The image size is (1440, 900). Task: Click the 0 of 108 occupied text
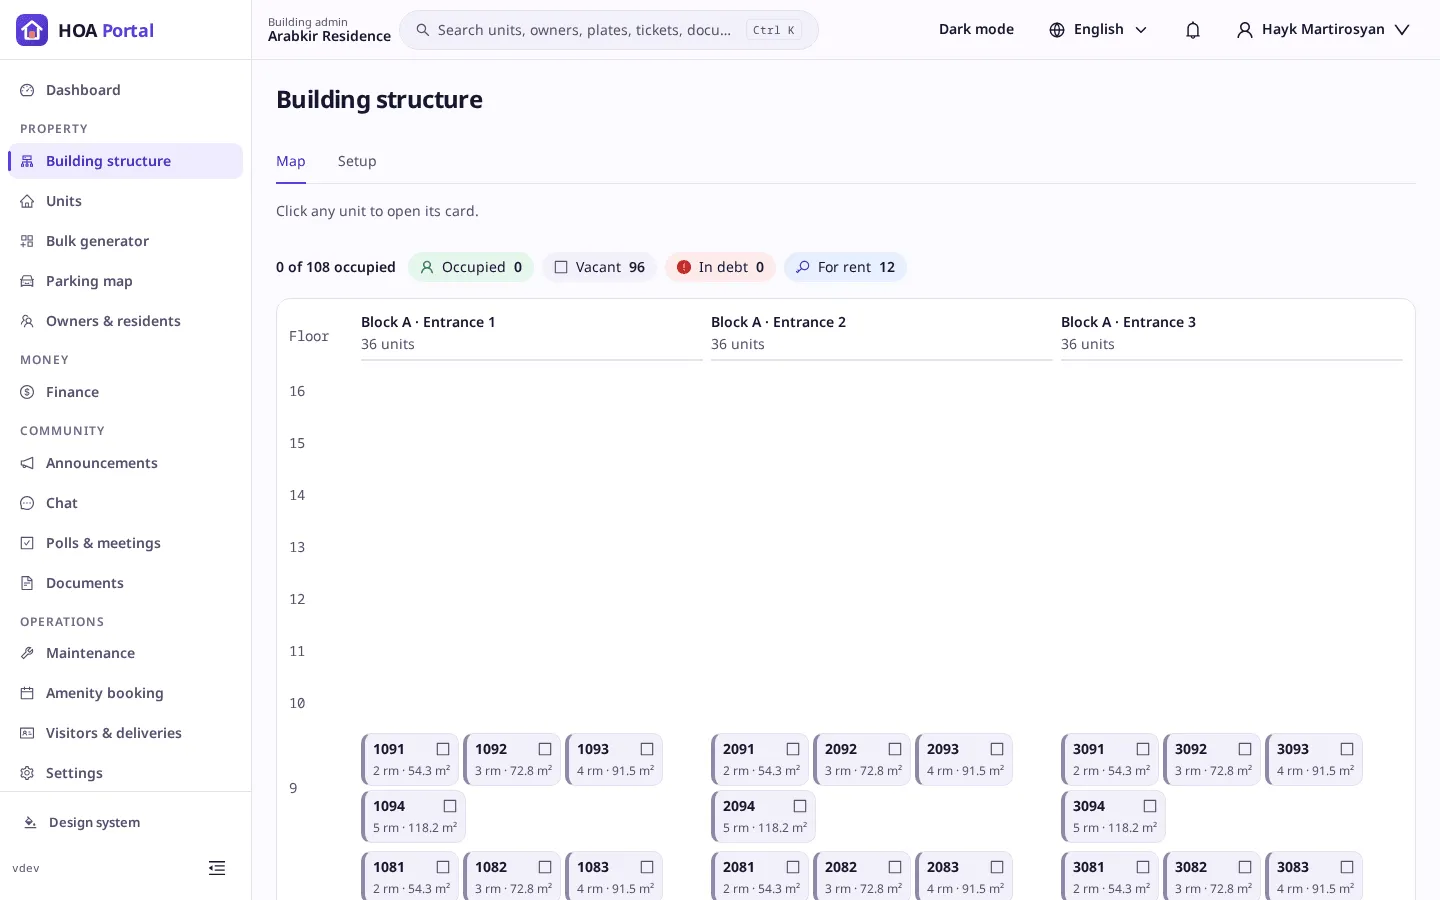336,267
